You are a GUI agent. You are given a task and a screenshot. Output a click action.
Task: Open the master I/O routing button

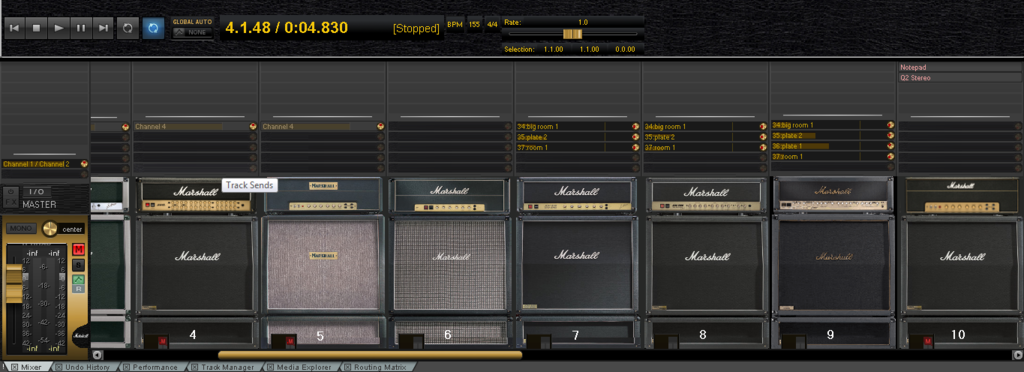(37, 192)
